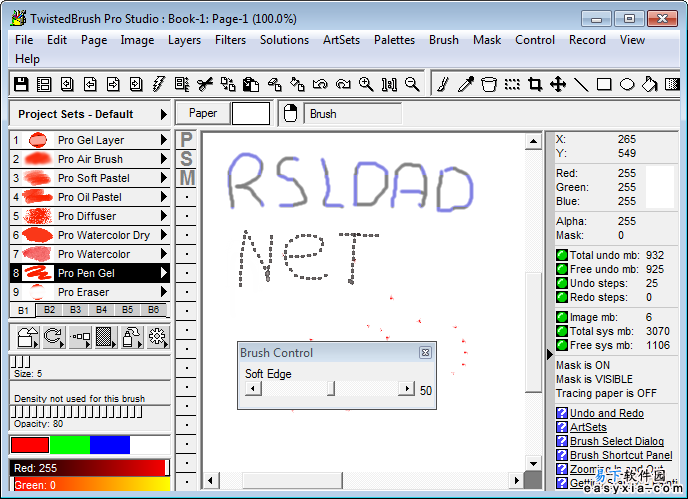
Task: Expand Project Sets - Default arrow
Action: tap(163, 114)
